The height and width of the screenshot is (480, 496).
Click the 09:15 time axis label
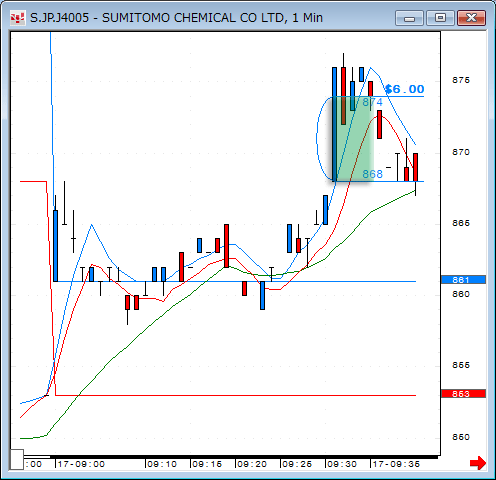tap(207, 464)
